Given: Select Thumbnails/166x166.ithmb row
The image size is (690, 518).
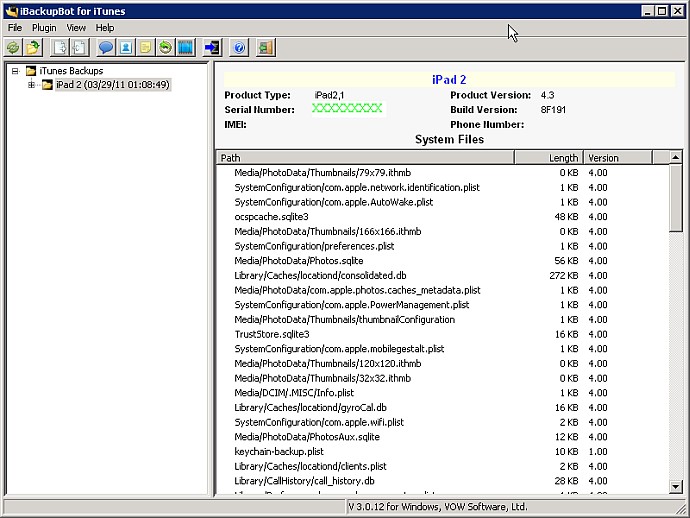Looking at the screenshot, I should click(442, 231).
